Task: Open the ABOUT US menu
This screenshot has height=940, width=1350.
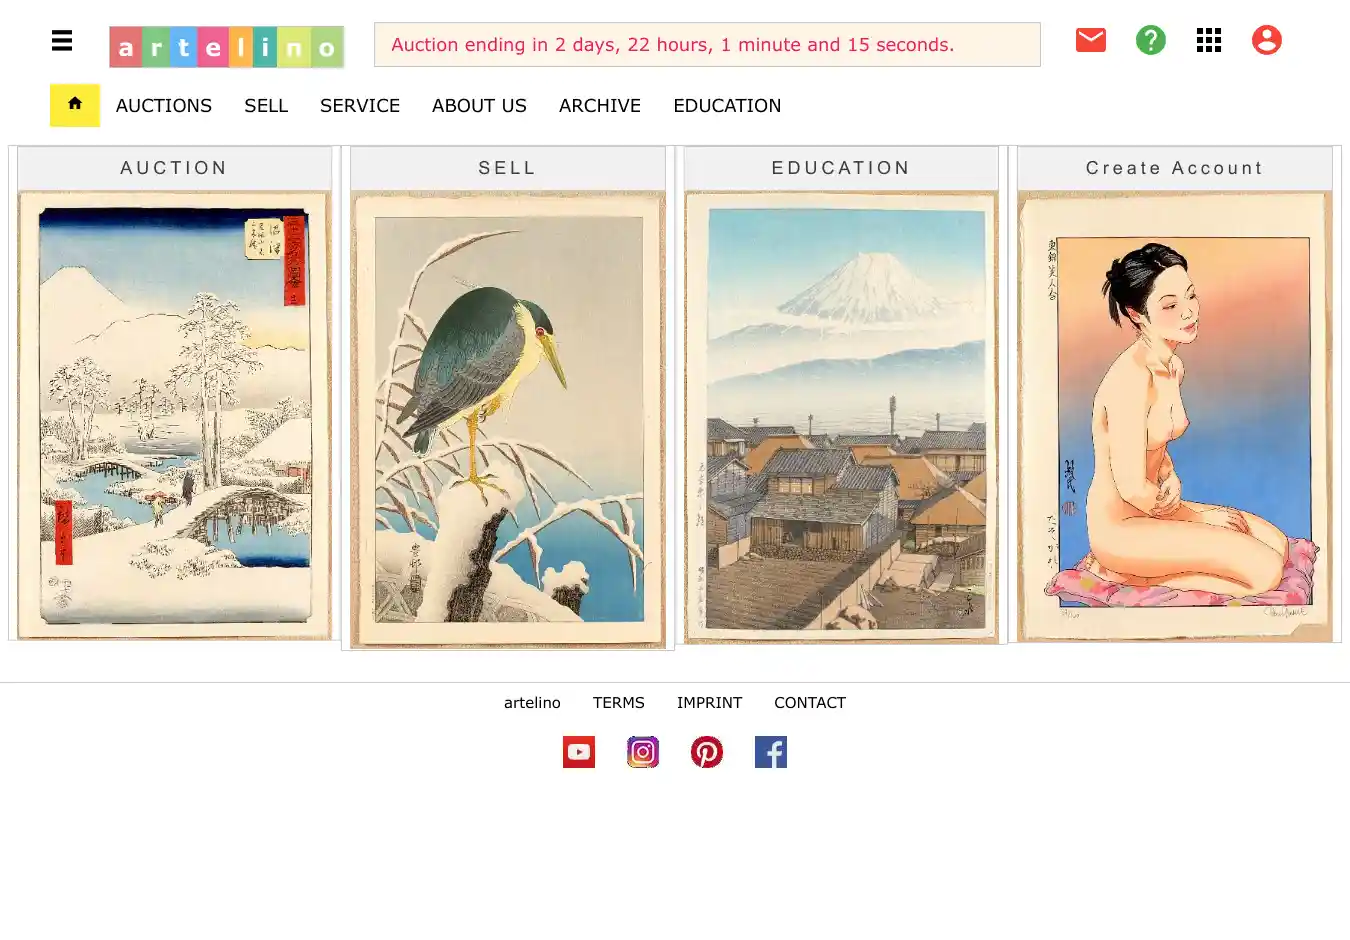Action: [479, 106]
